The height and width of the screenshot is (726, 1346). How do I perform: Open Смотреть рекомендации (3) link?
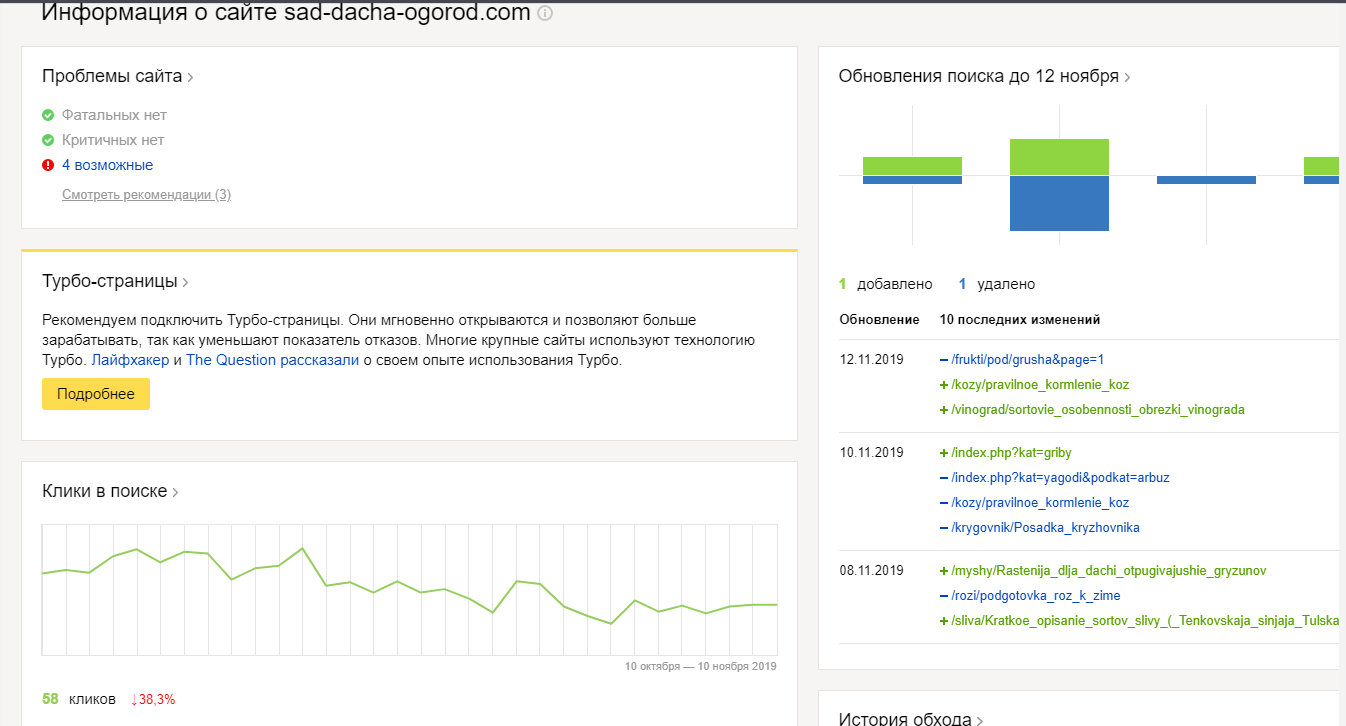[146, 195]
